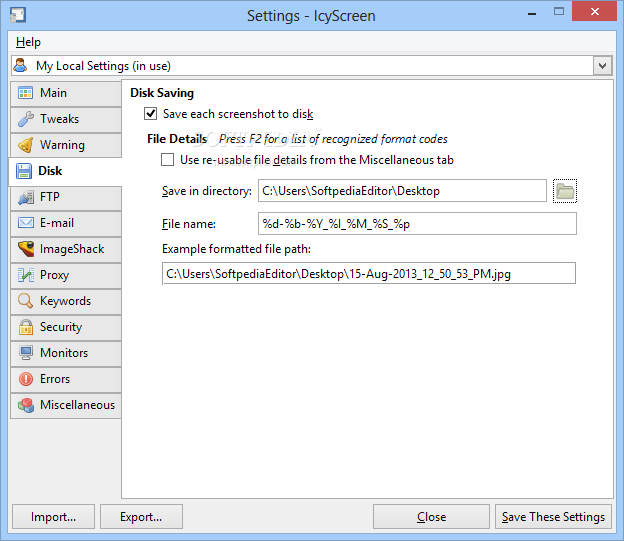Click the Warning bell icon
This screenshot has width=624, height=541.
pyautogui.click(x=25, y=145)
